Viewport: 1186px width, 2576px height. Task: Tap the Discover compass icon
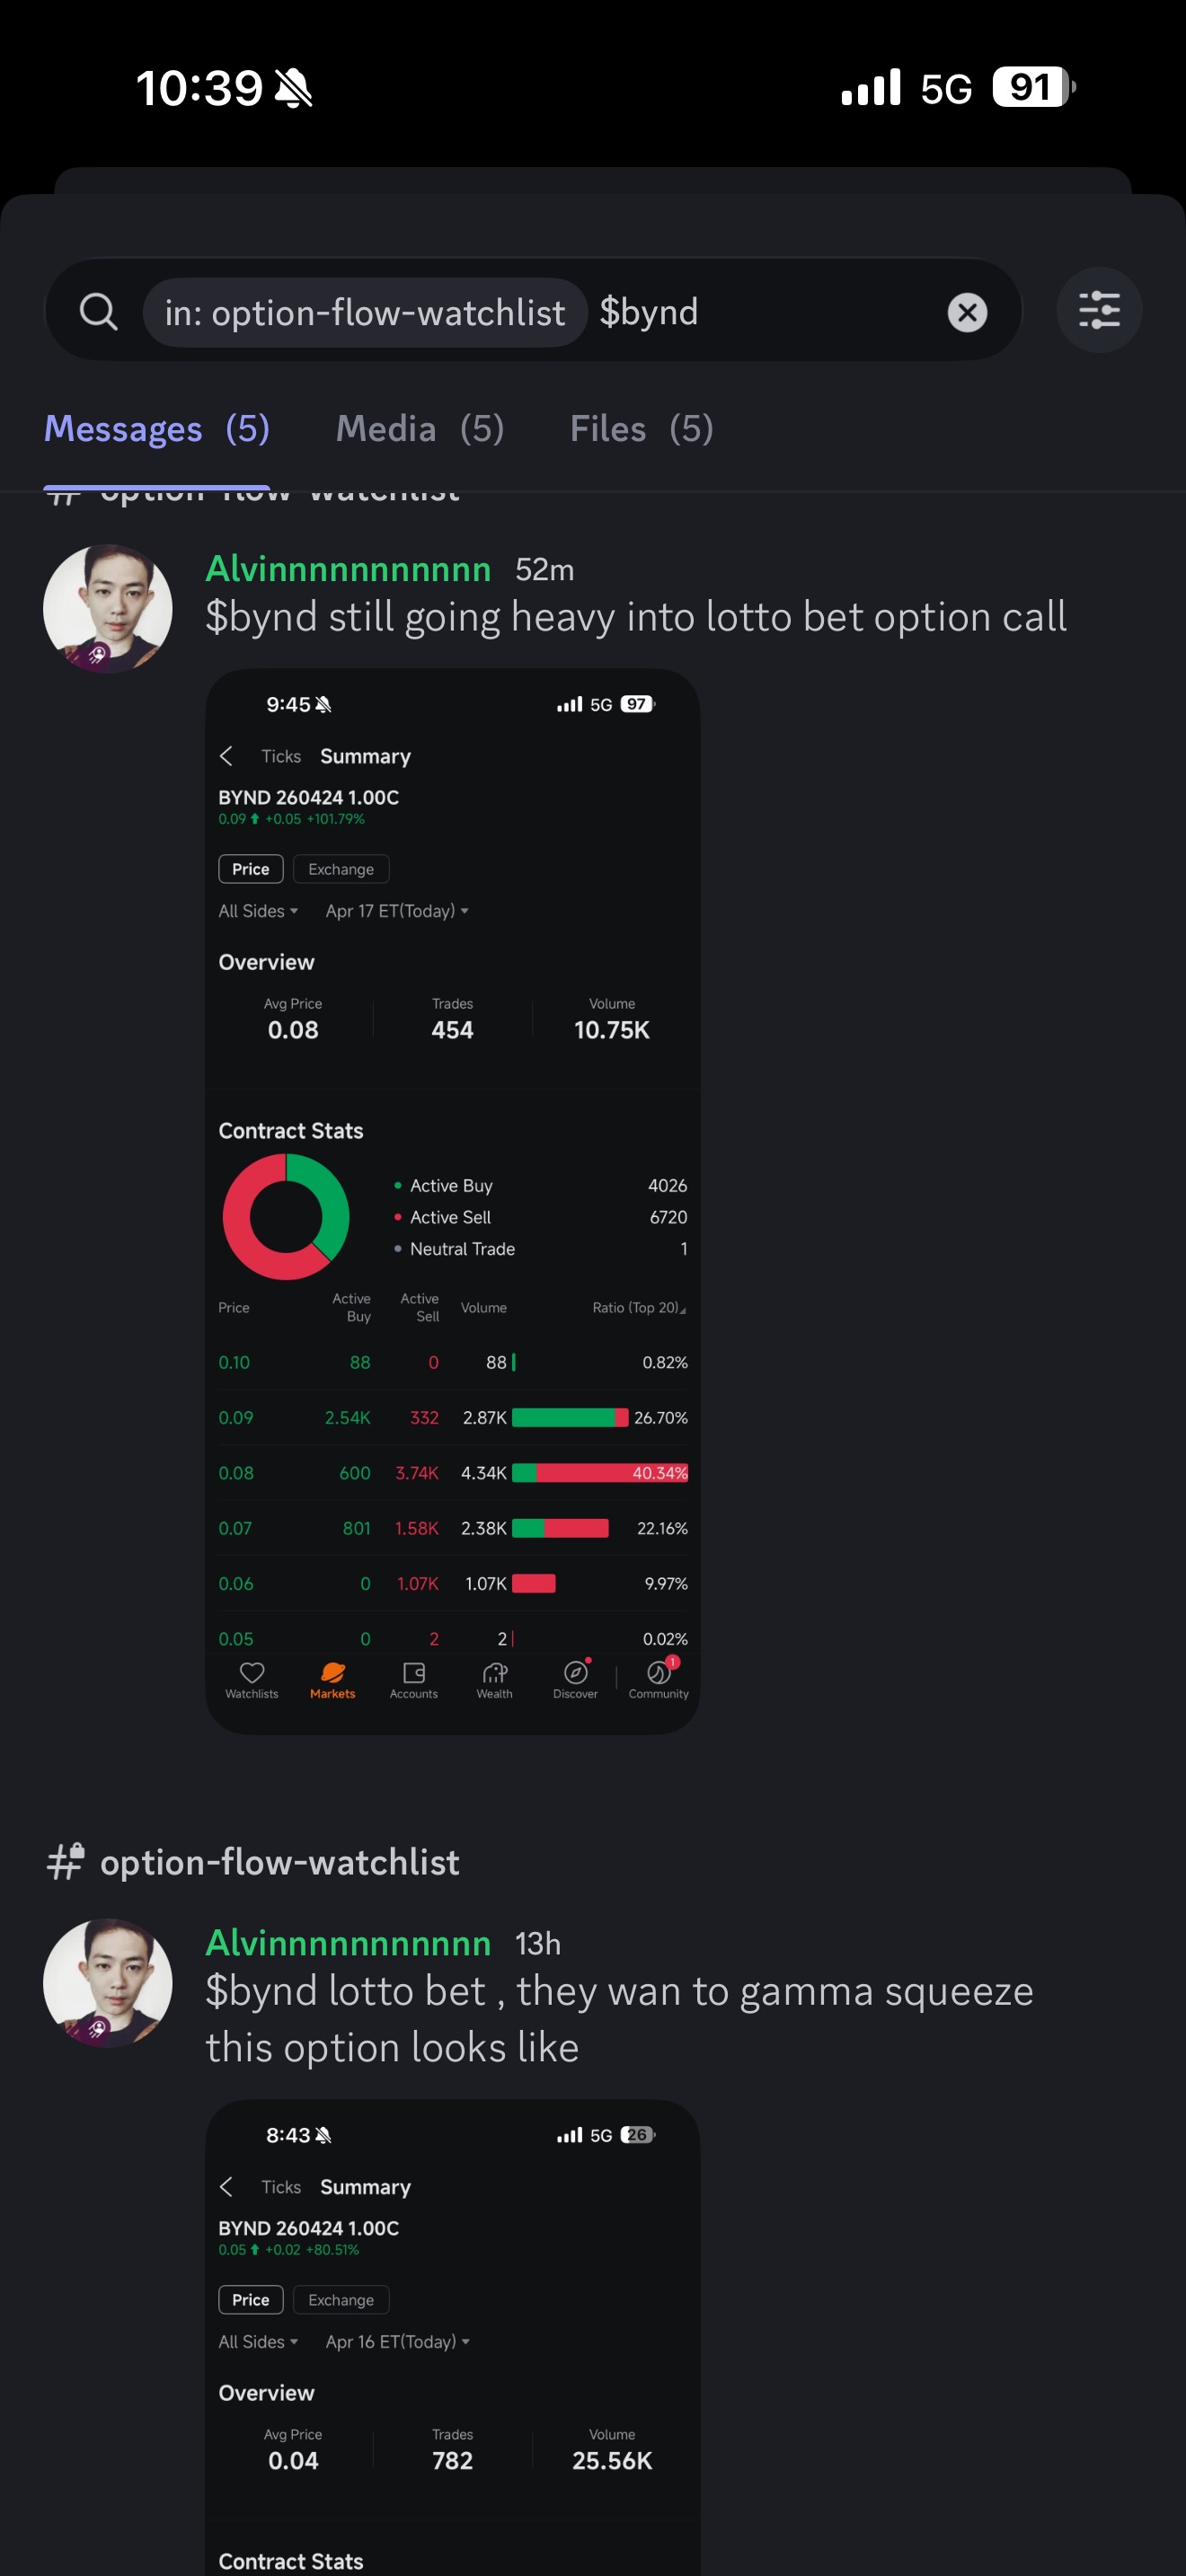click(x=575, y=1679)
